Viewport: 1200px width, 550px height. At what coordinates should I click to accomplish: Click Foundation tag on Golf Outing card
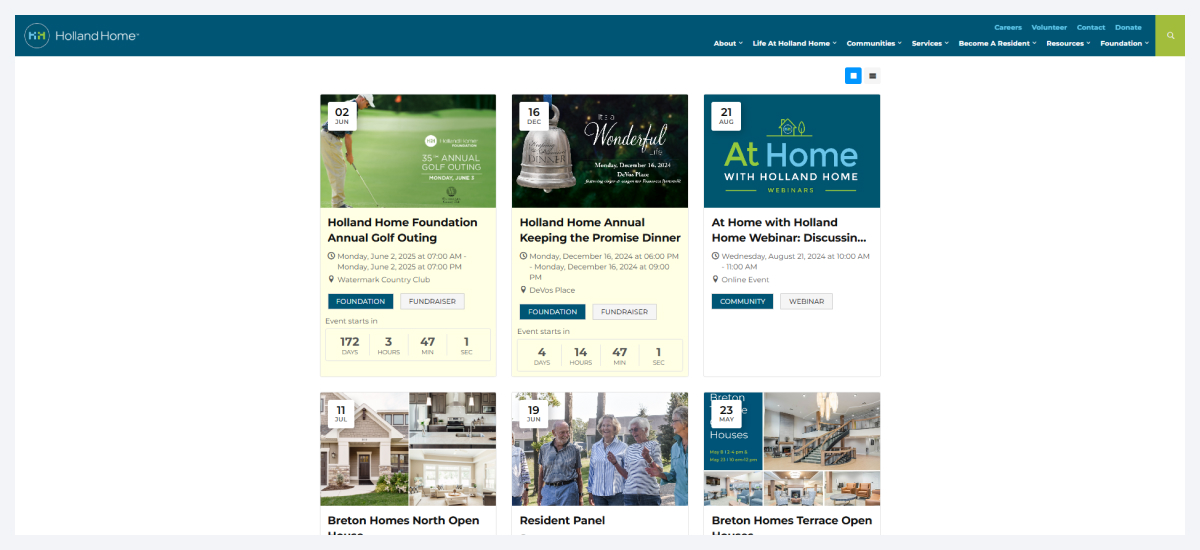point(360,301)
